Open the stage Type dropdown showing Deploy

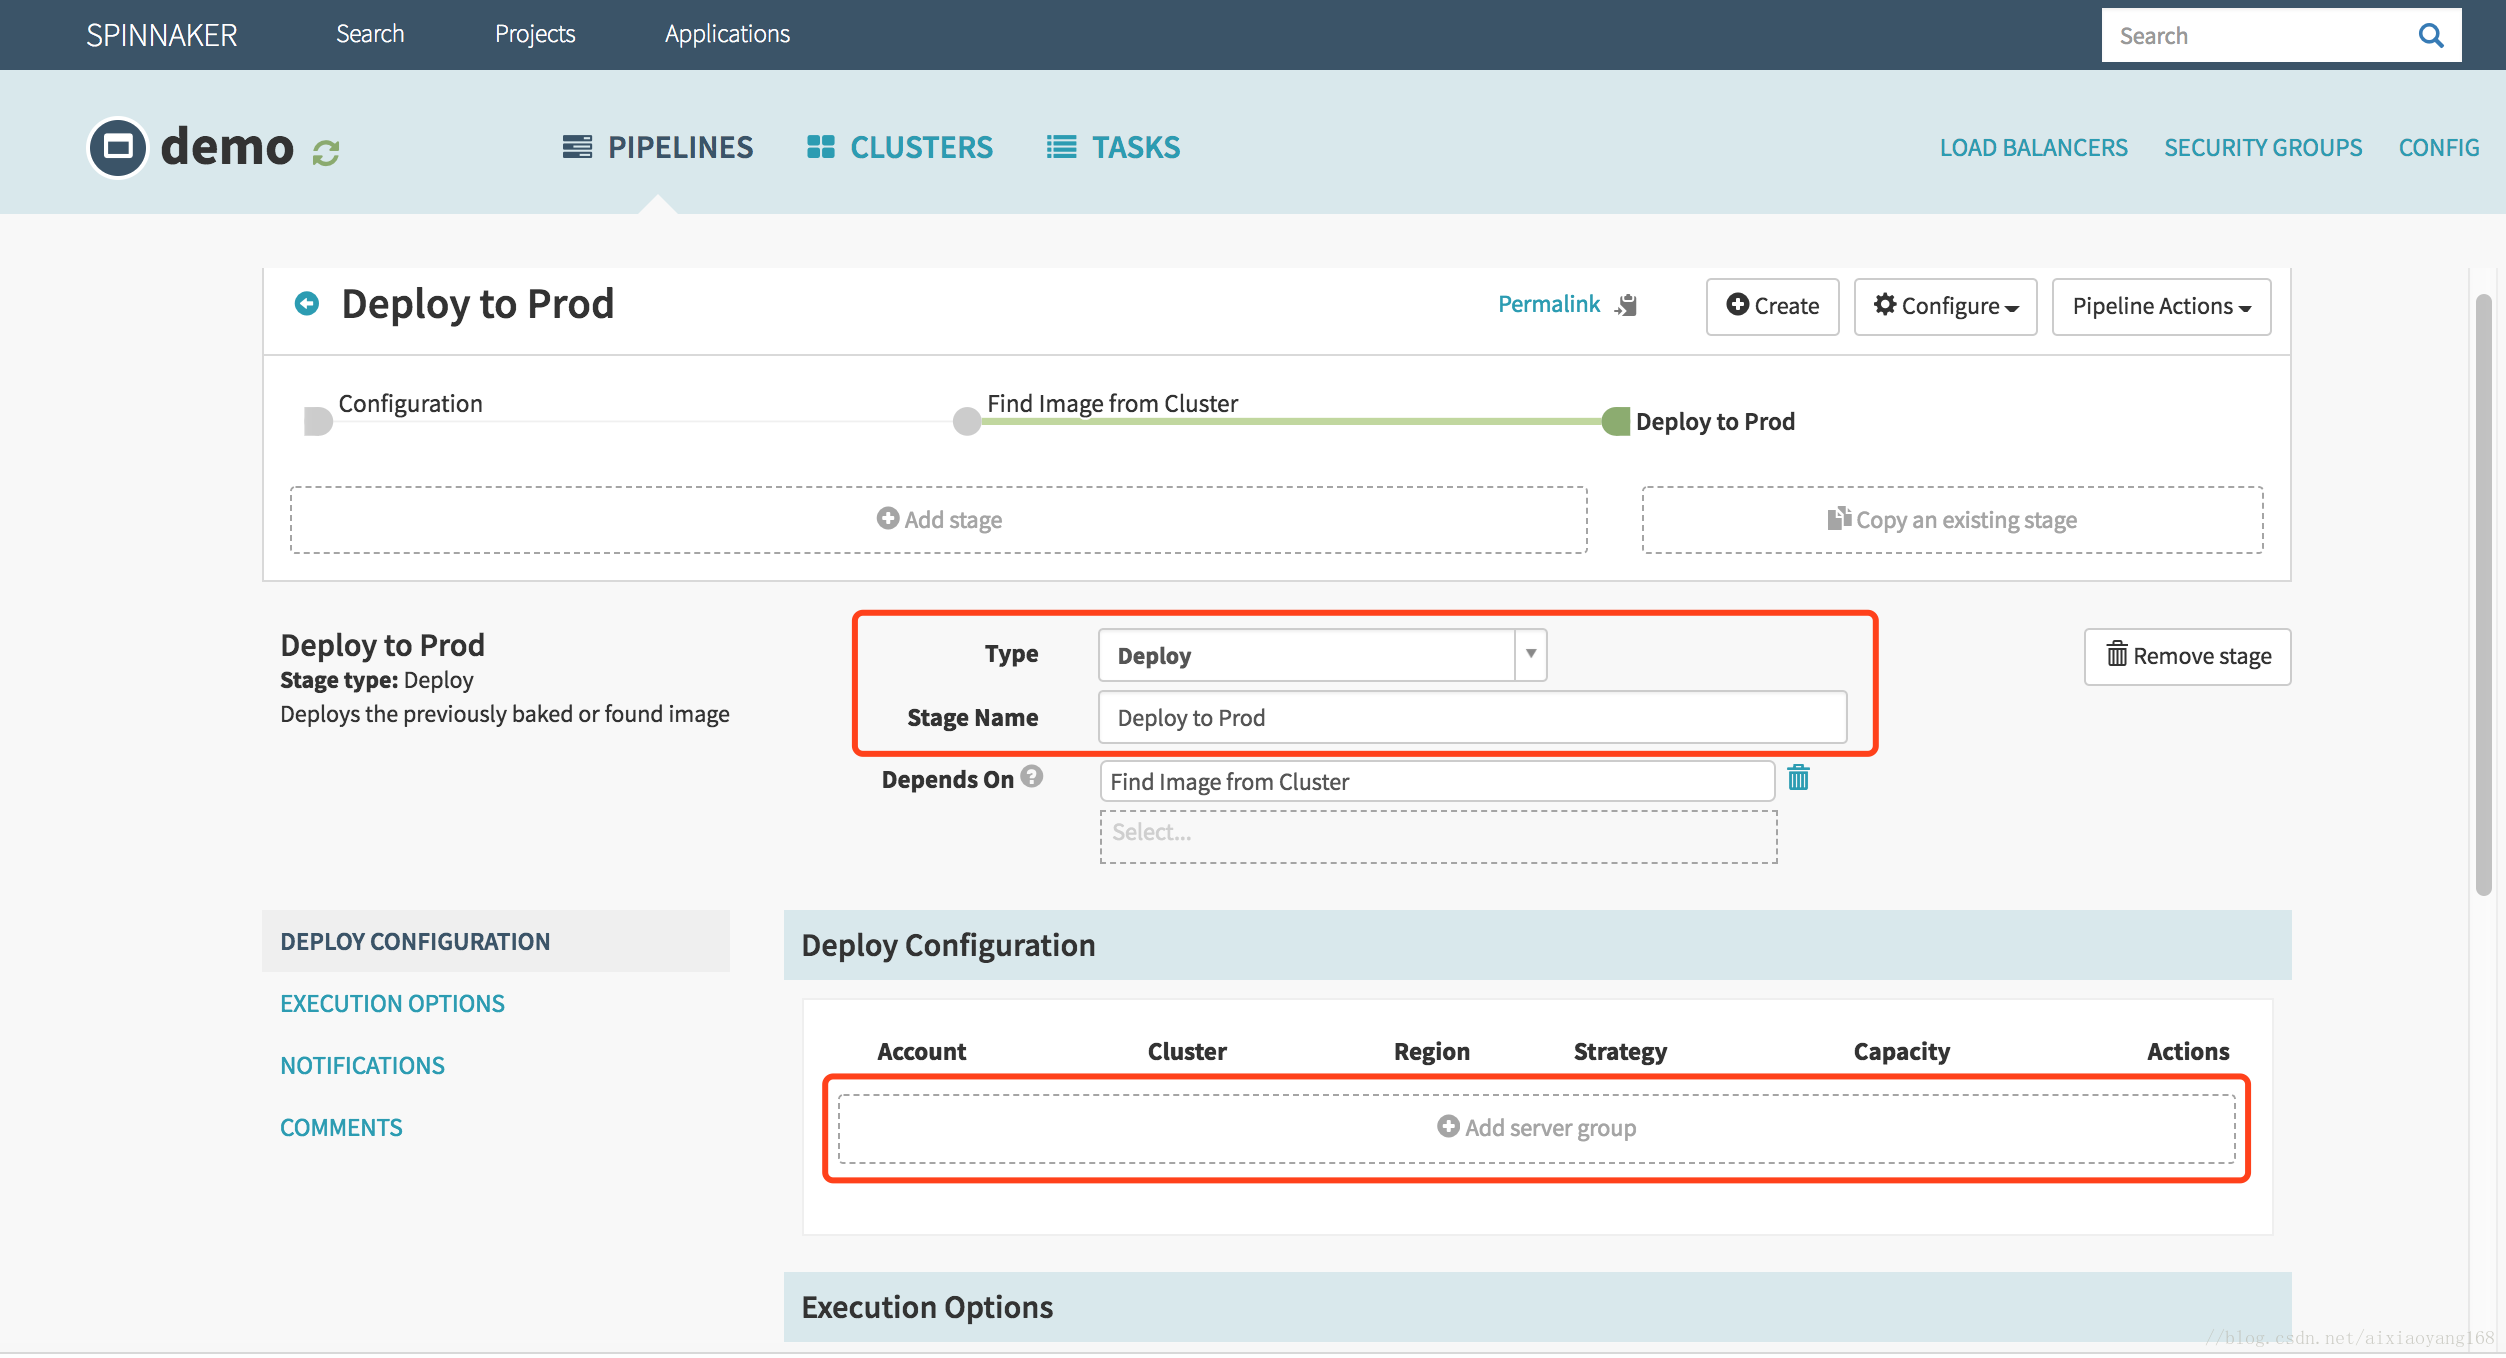(x=1322, y=655)
